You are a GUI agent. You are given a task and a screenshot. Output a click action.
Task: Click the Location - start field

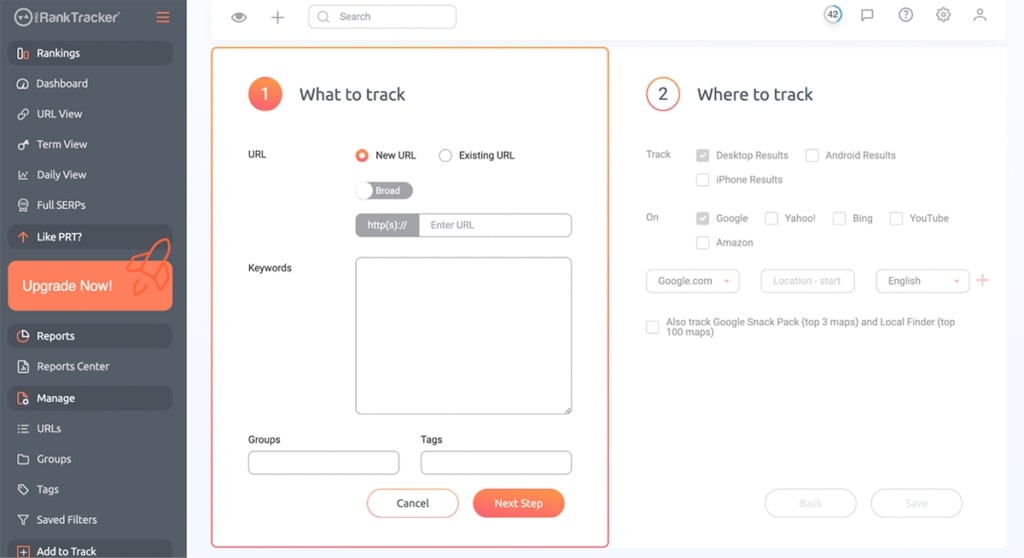pos(808,281)
